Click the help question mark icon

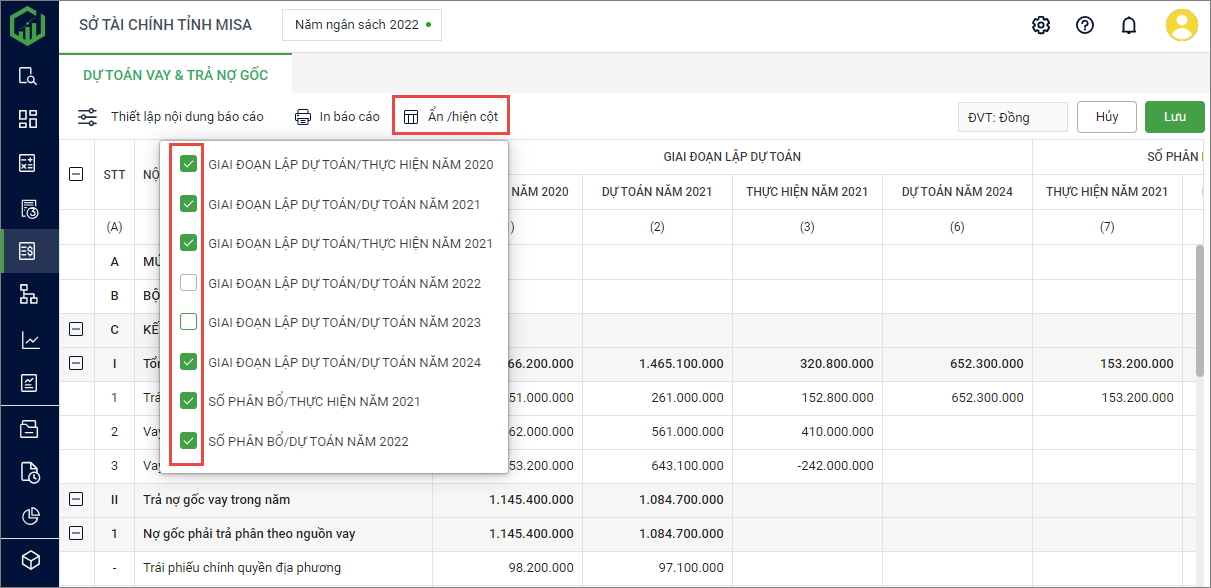coord(1085,25)
